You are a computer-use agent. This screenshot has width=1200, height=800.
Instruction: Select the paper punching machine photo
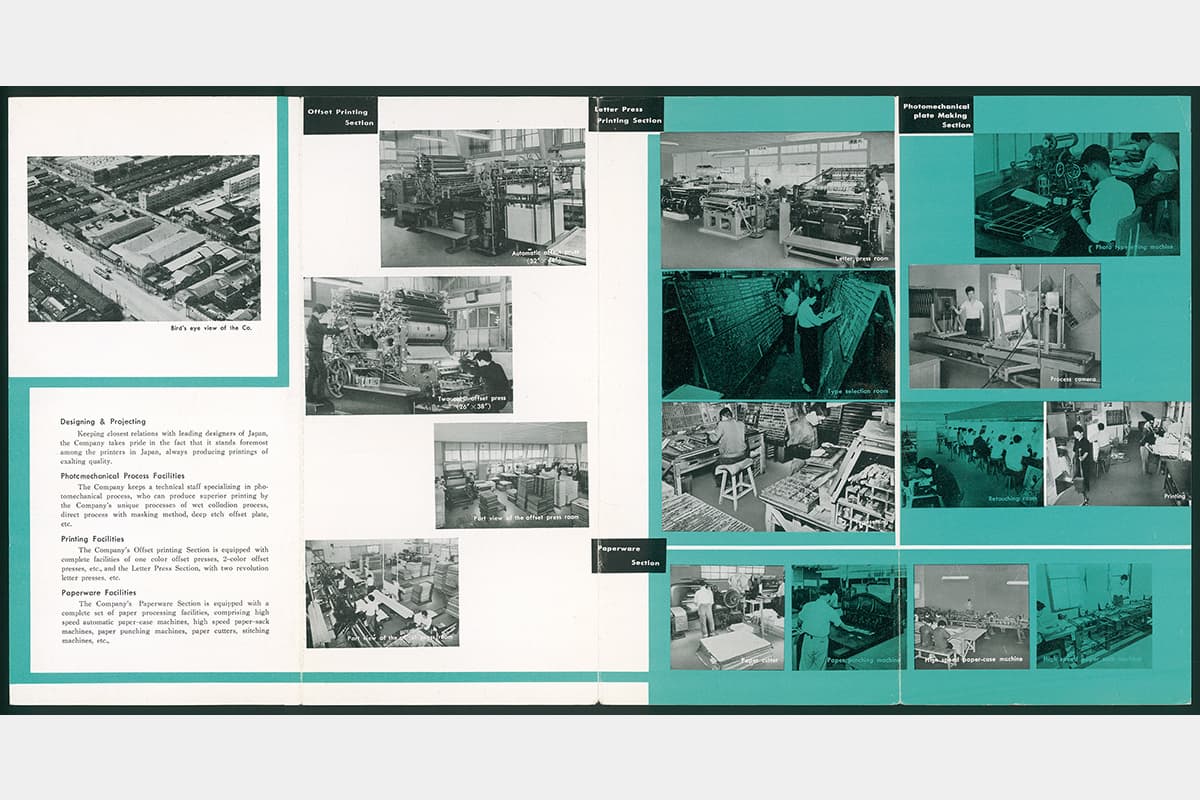pos(849,617)
